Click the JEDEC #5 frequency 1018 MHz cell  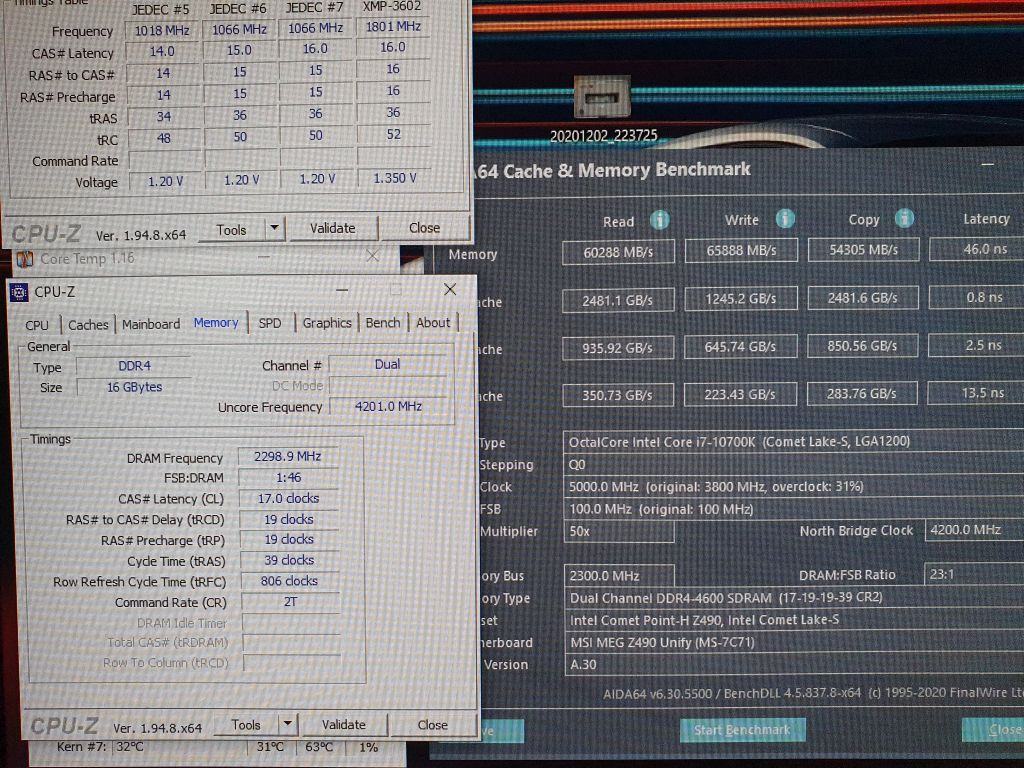coord(162,31)
